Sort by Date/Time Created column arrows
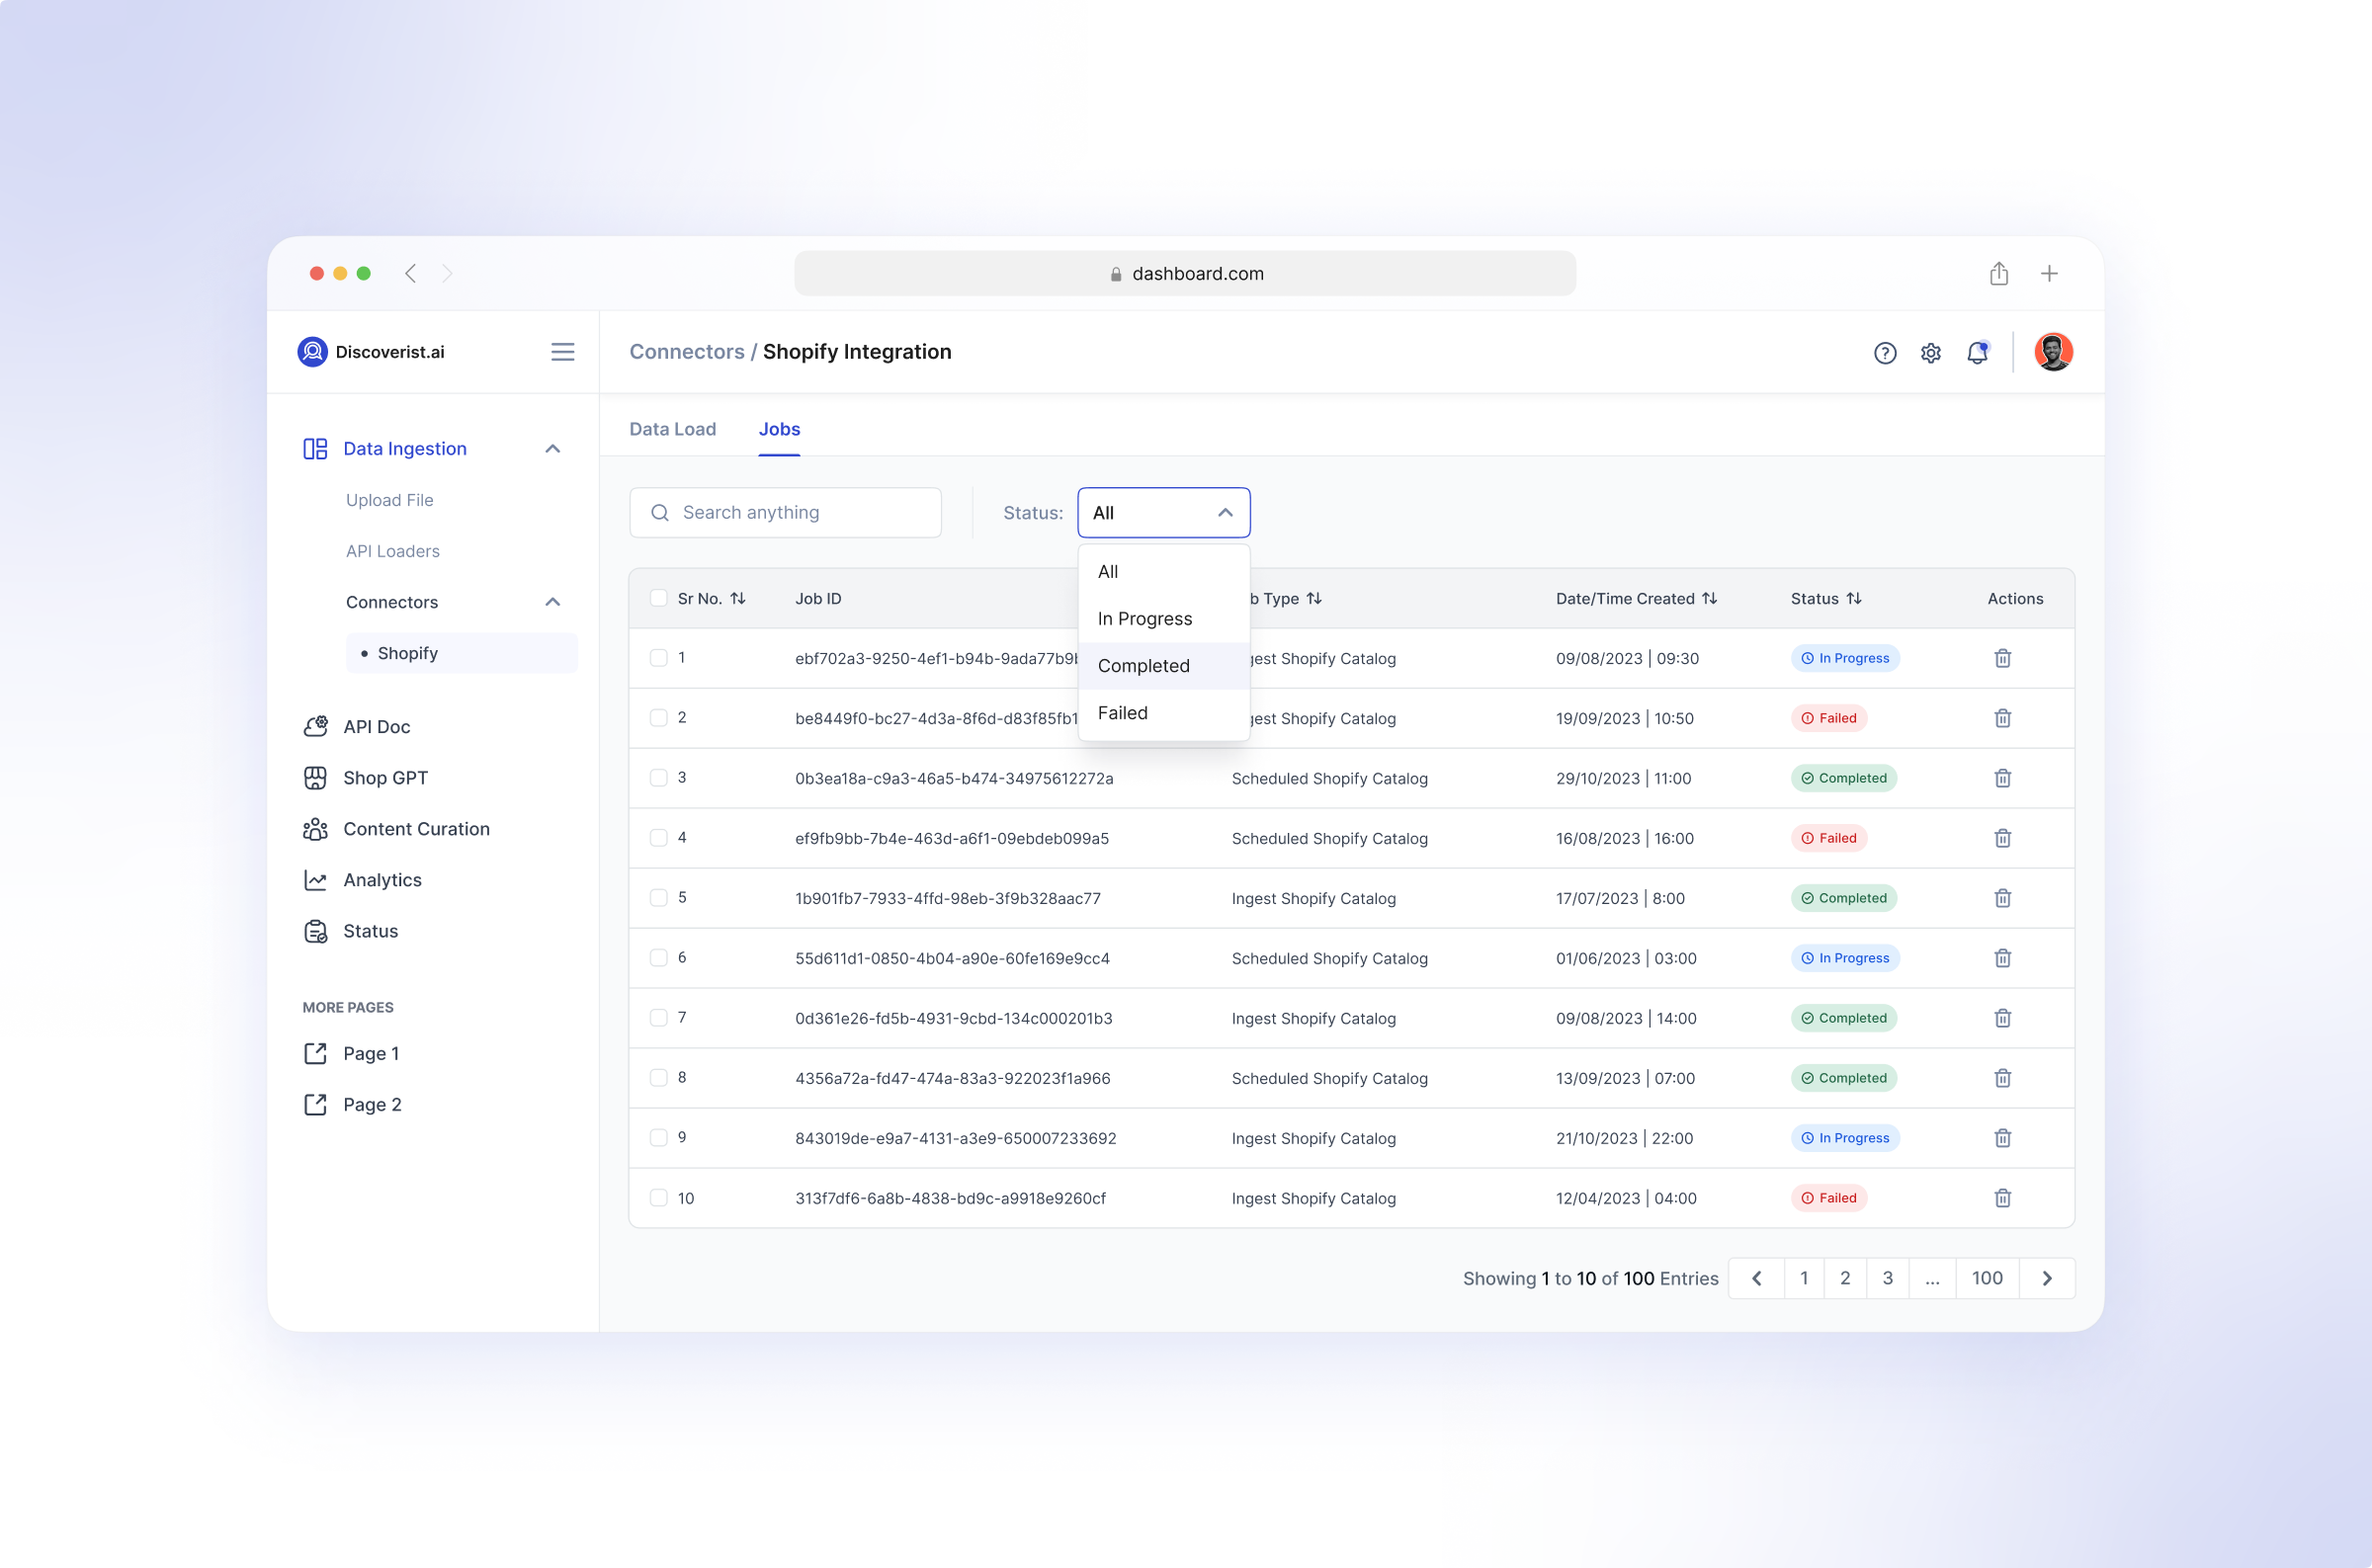The height and width of the screenshot is (1568, 2372). [x=1708, y=597]
